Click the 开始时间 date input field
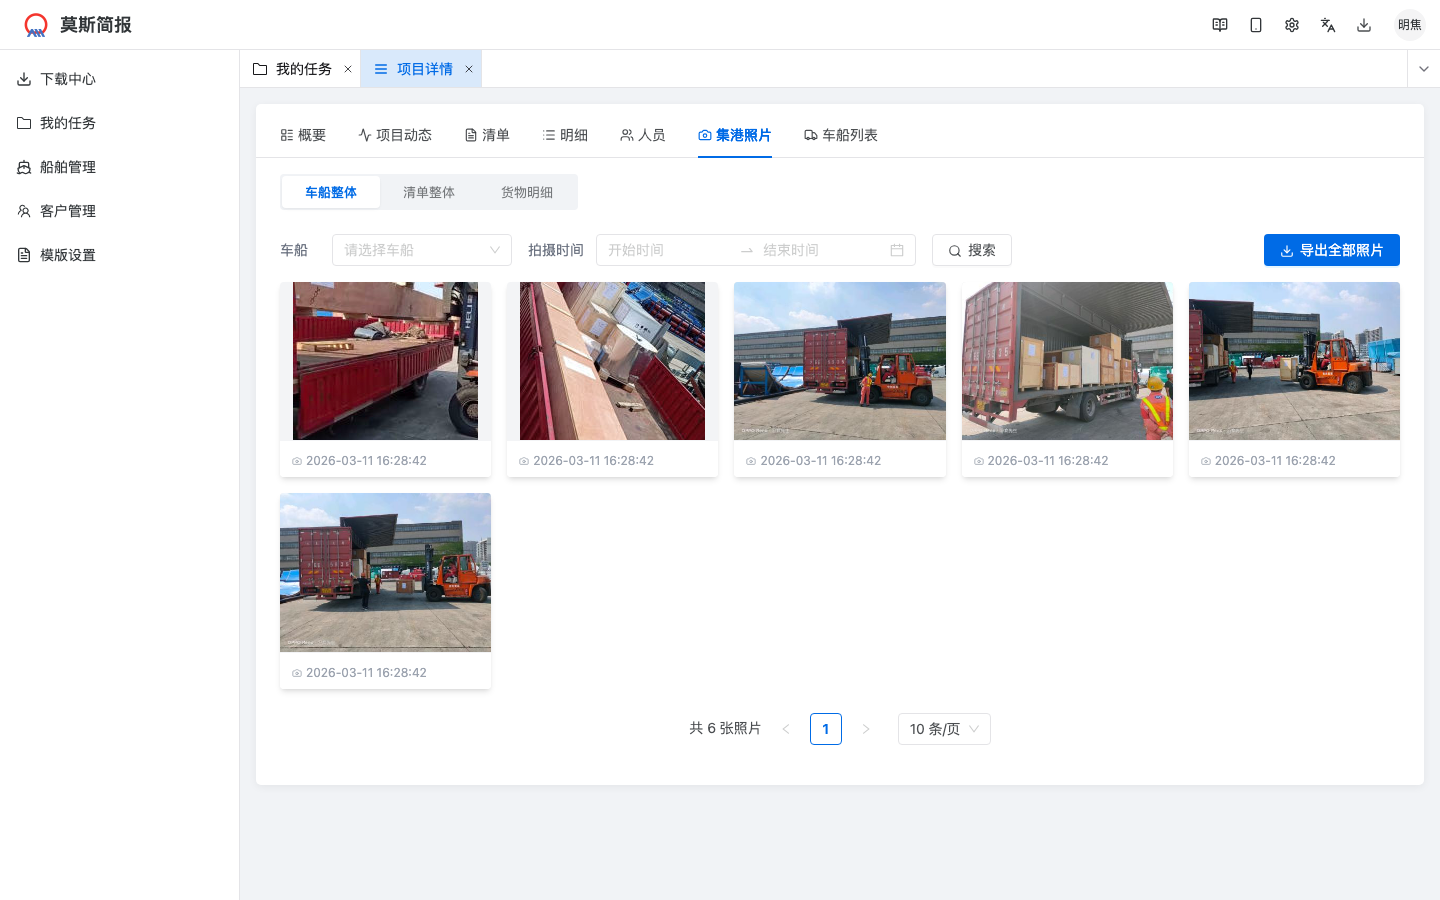 [x=665, y=250]
